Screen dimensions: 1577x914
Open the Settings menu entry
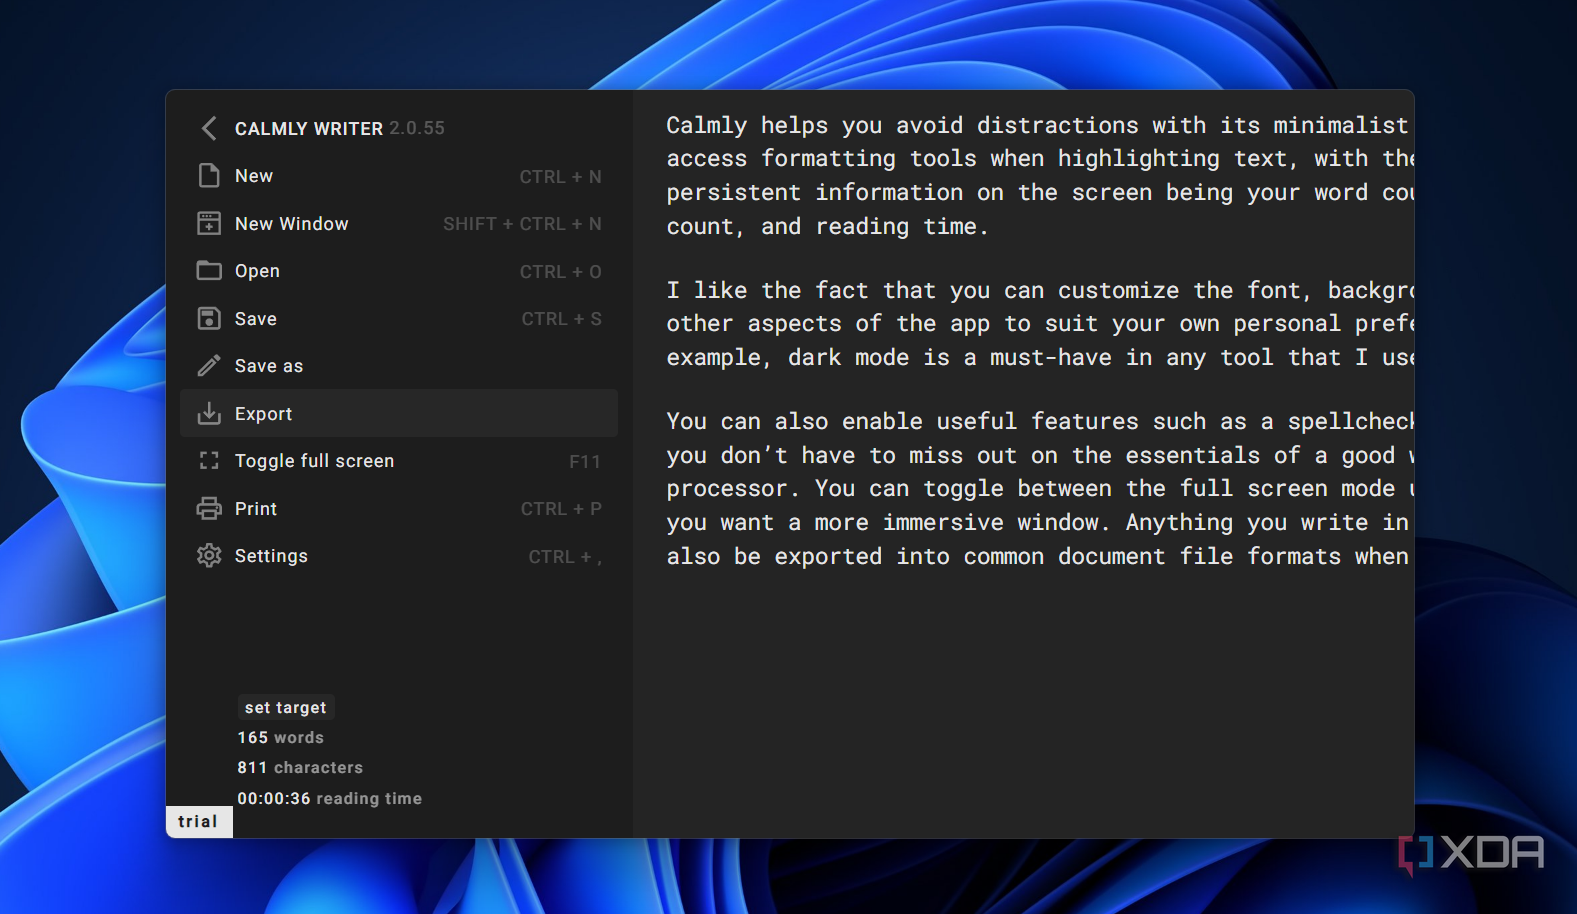coord(399,556)
